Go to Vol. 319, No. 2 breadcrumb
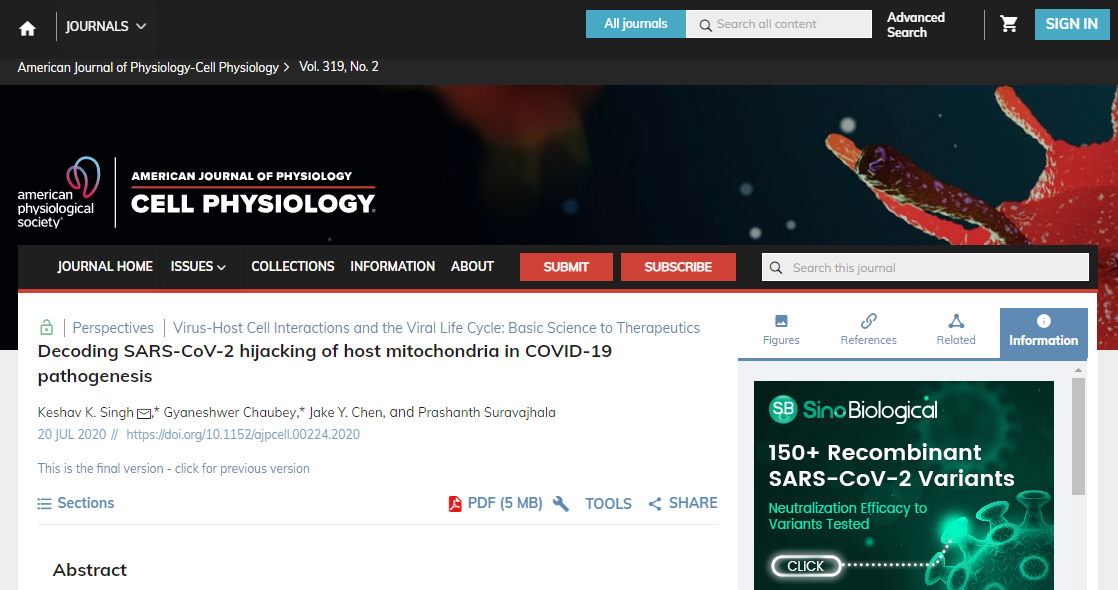Viewport: 1118px width, 590px height. tap(339, 66)
